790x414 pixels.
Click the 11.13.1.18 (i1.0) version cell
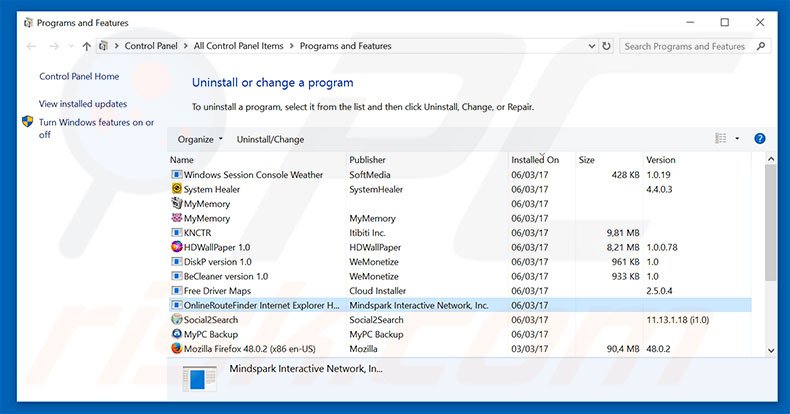pos(678,320)
